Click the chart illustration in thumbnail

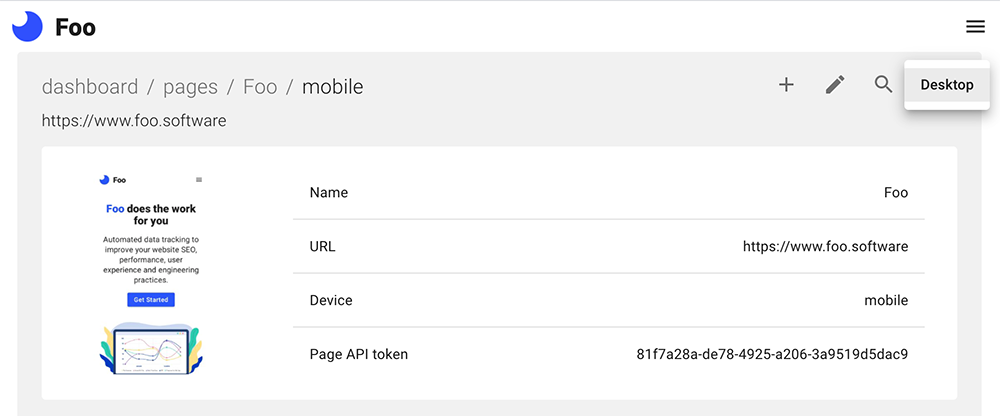point(151,348)
